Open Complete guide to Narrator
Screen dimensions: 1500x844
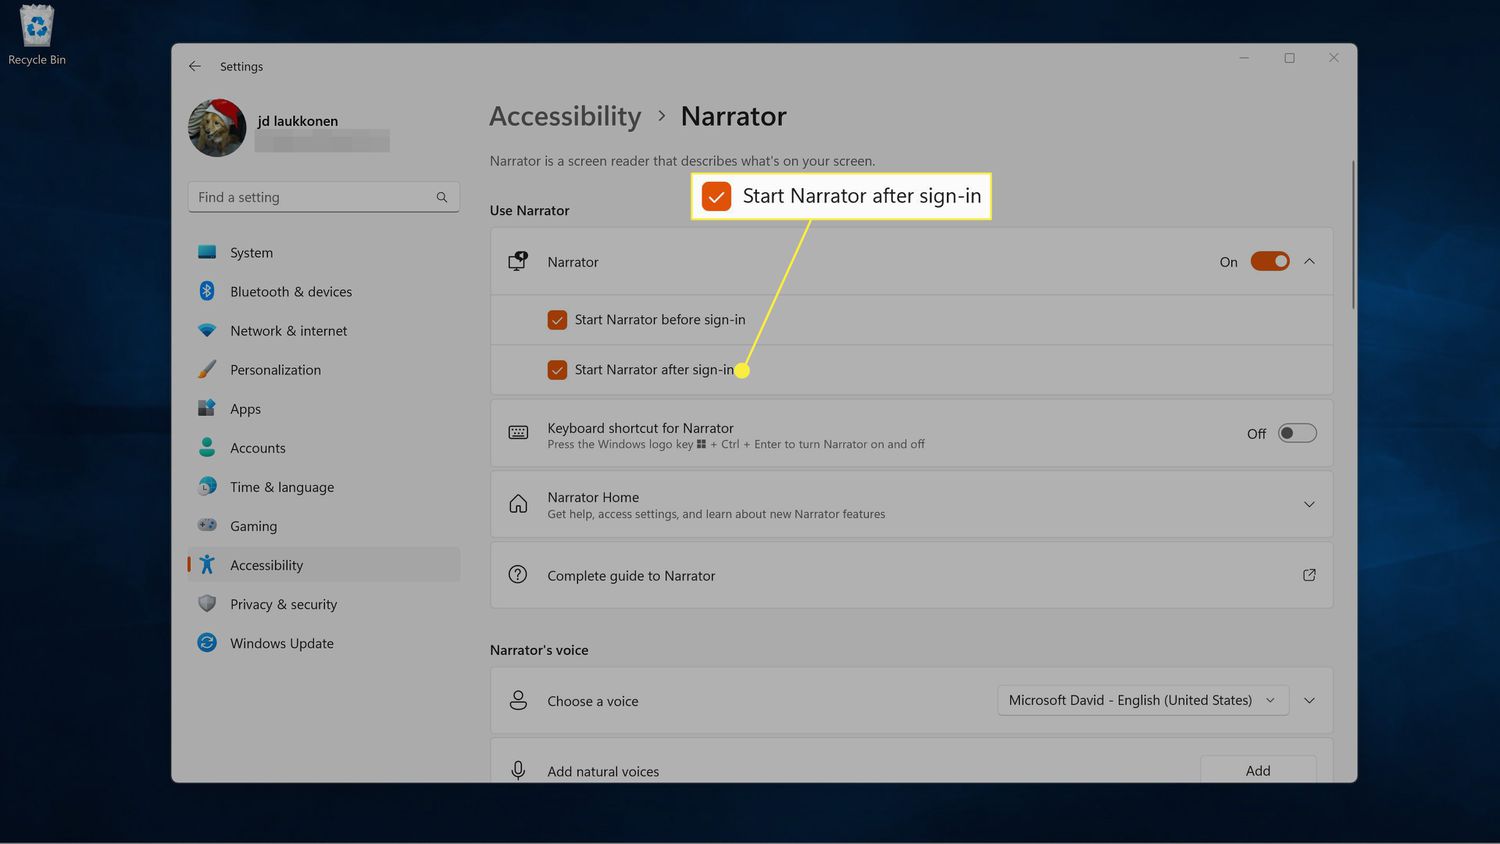click(912, 575)
